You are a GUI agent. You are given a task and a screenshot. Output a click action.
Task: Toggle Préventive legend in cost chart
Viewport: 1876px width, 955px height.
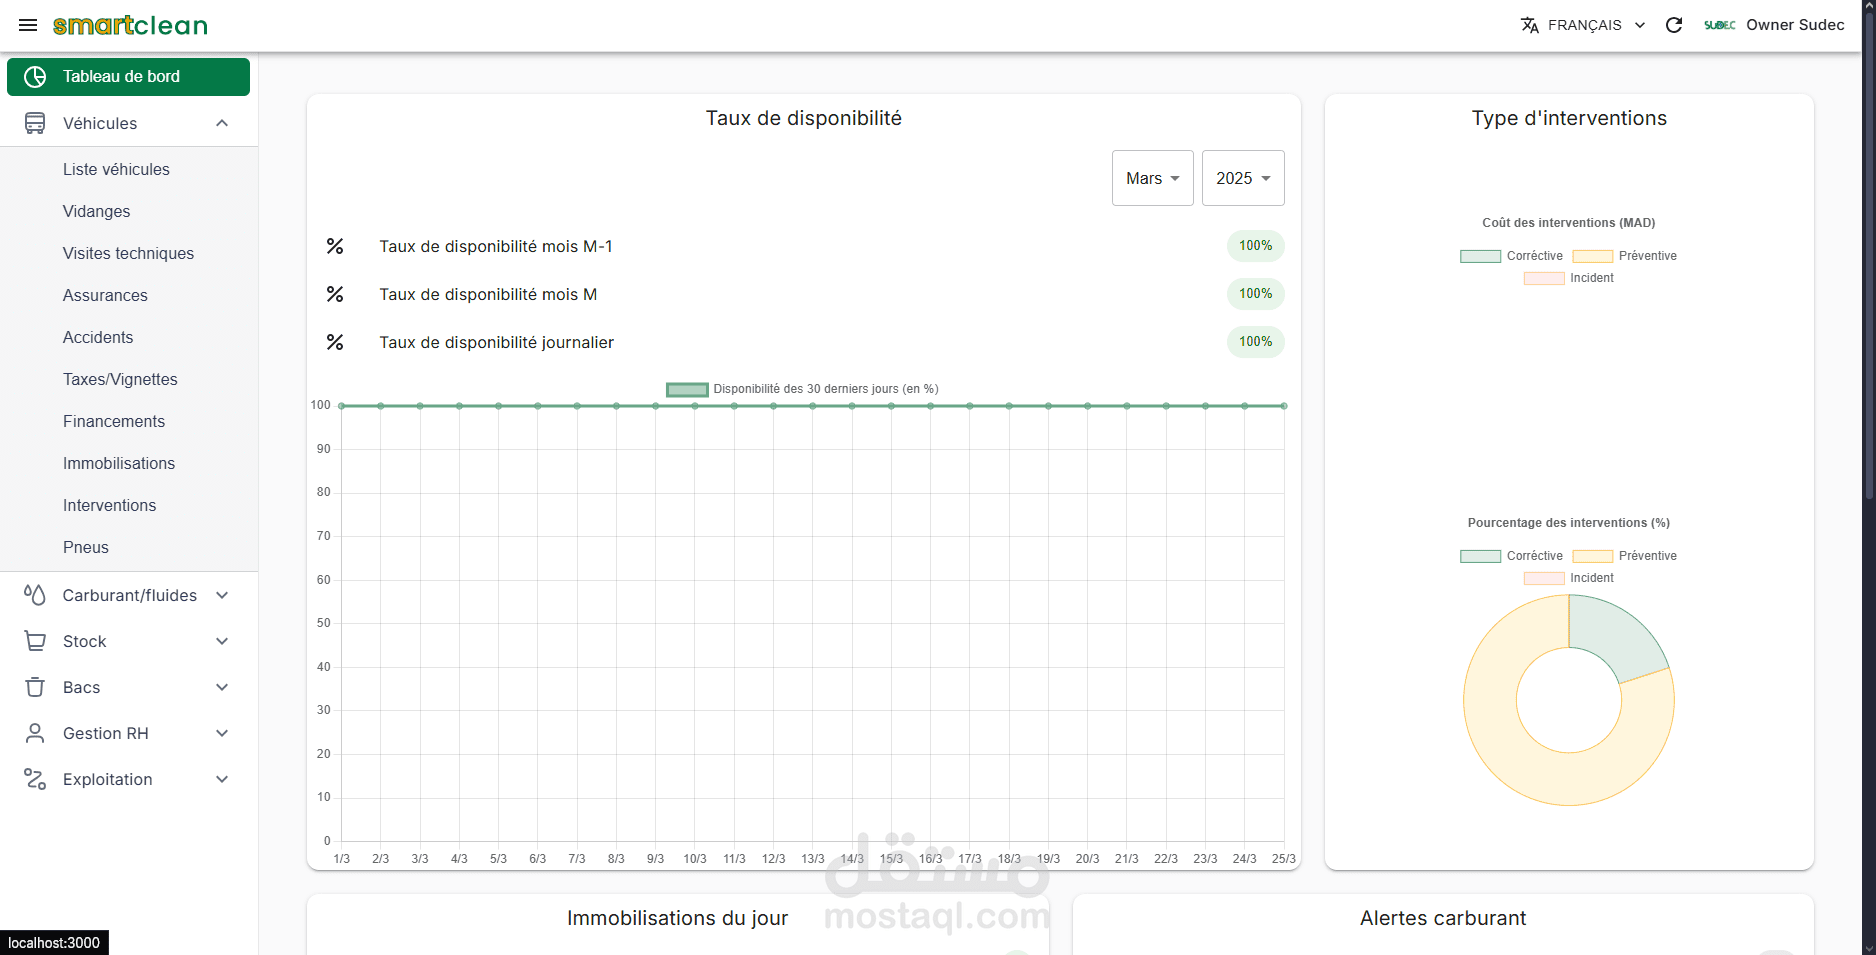point(1624,256)
